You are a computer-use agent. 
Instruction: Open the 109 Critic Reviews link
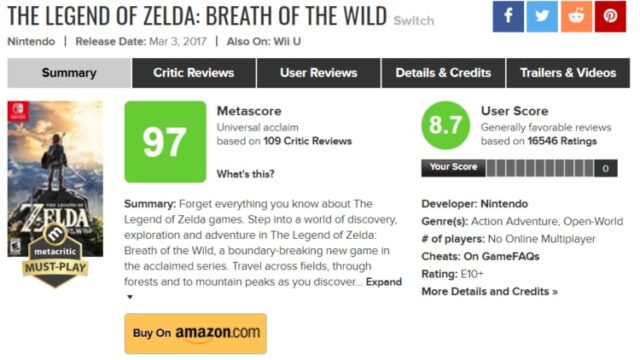pos(307,141)
